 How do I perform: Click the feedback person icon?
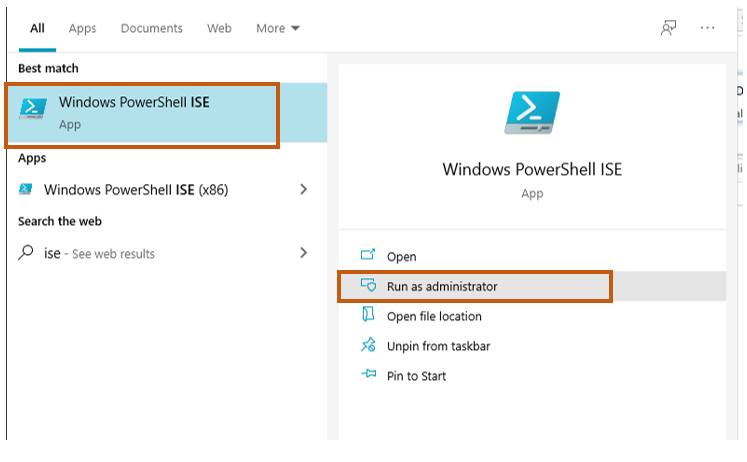coord(668,28)
